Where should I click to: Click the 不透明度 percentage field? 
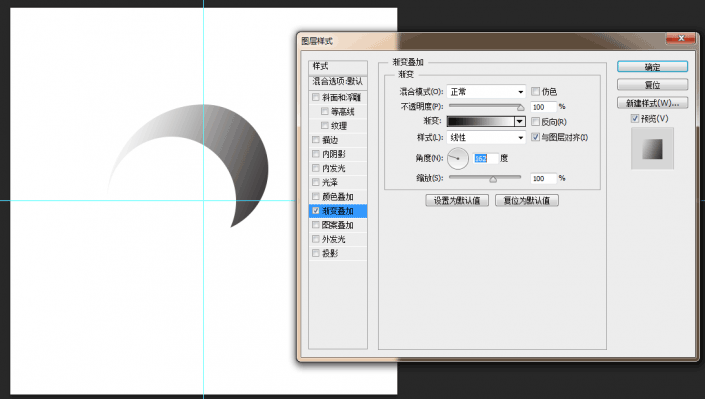coord(543,107)
